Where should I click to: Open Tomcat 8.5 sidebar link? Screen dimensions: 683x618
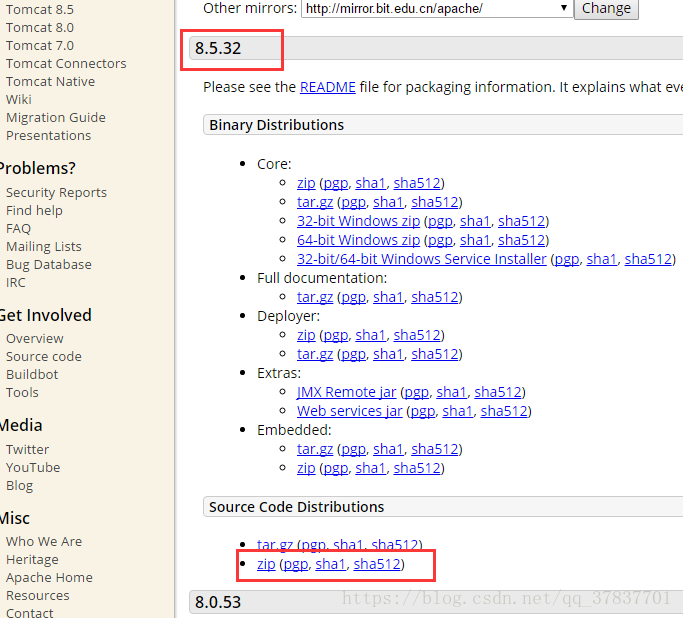point(40,10)
